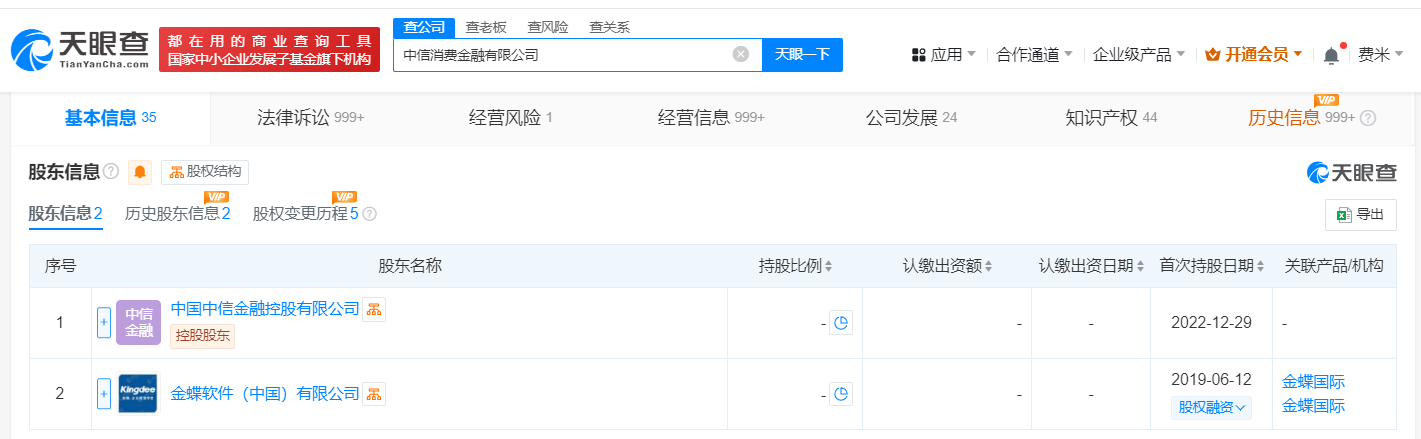
Task: Switch to the 公司发展 tab
Action: tap(911, 118)
